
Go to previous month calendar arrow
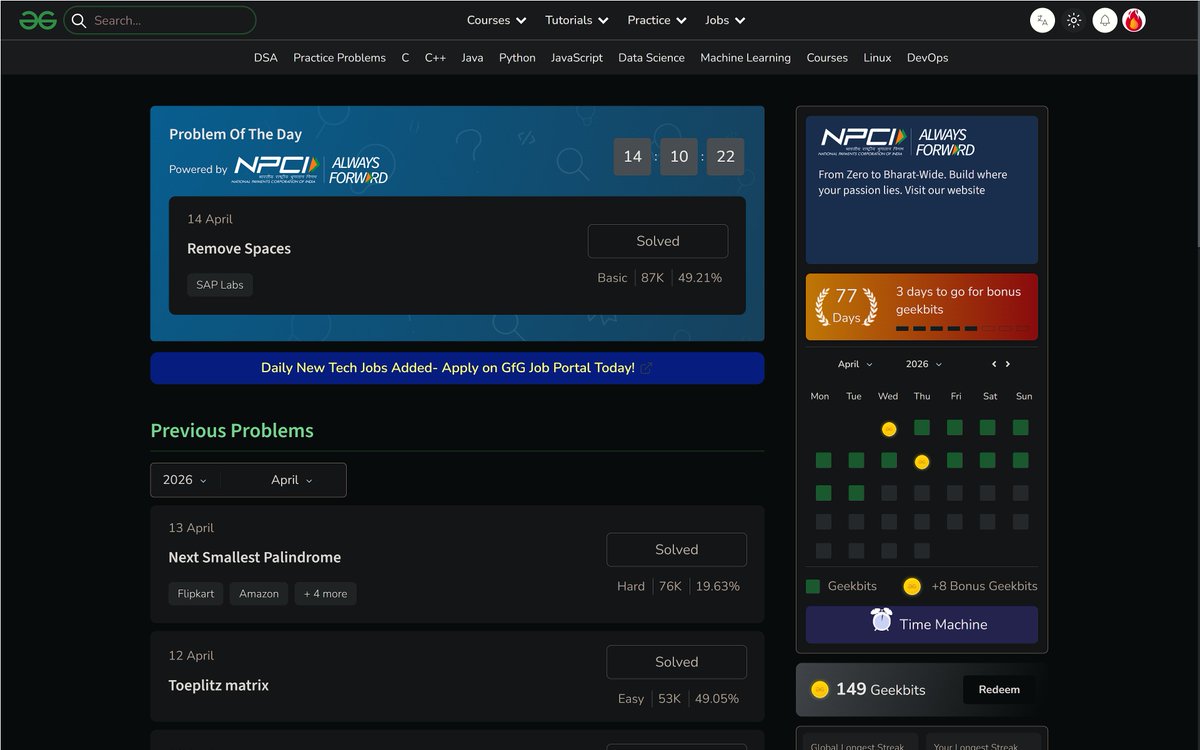click(994, 364)
